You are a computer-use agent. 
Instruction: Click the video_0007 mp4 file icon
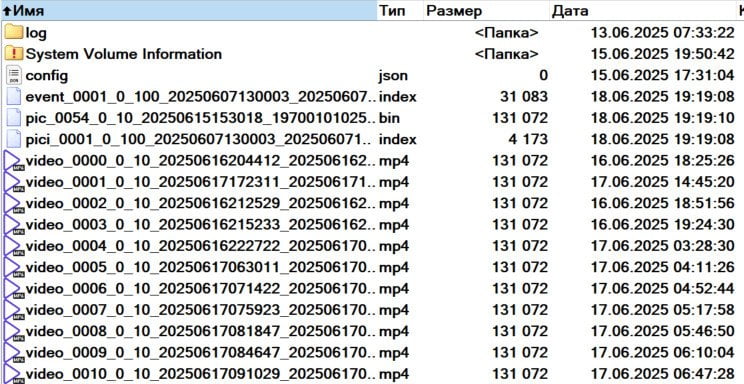pos(14,310)
